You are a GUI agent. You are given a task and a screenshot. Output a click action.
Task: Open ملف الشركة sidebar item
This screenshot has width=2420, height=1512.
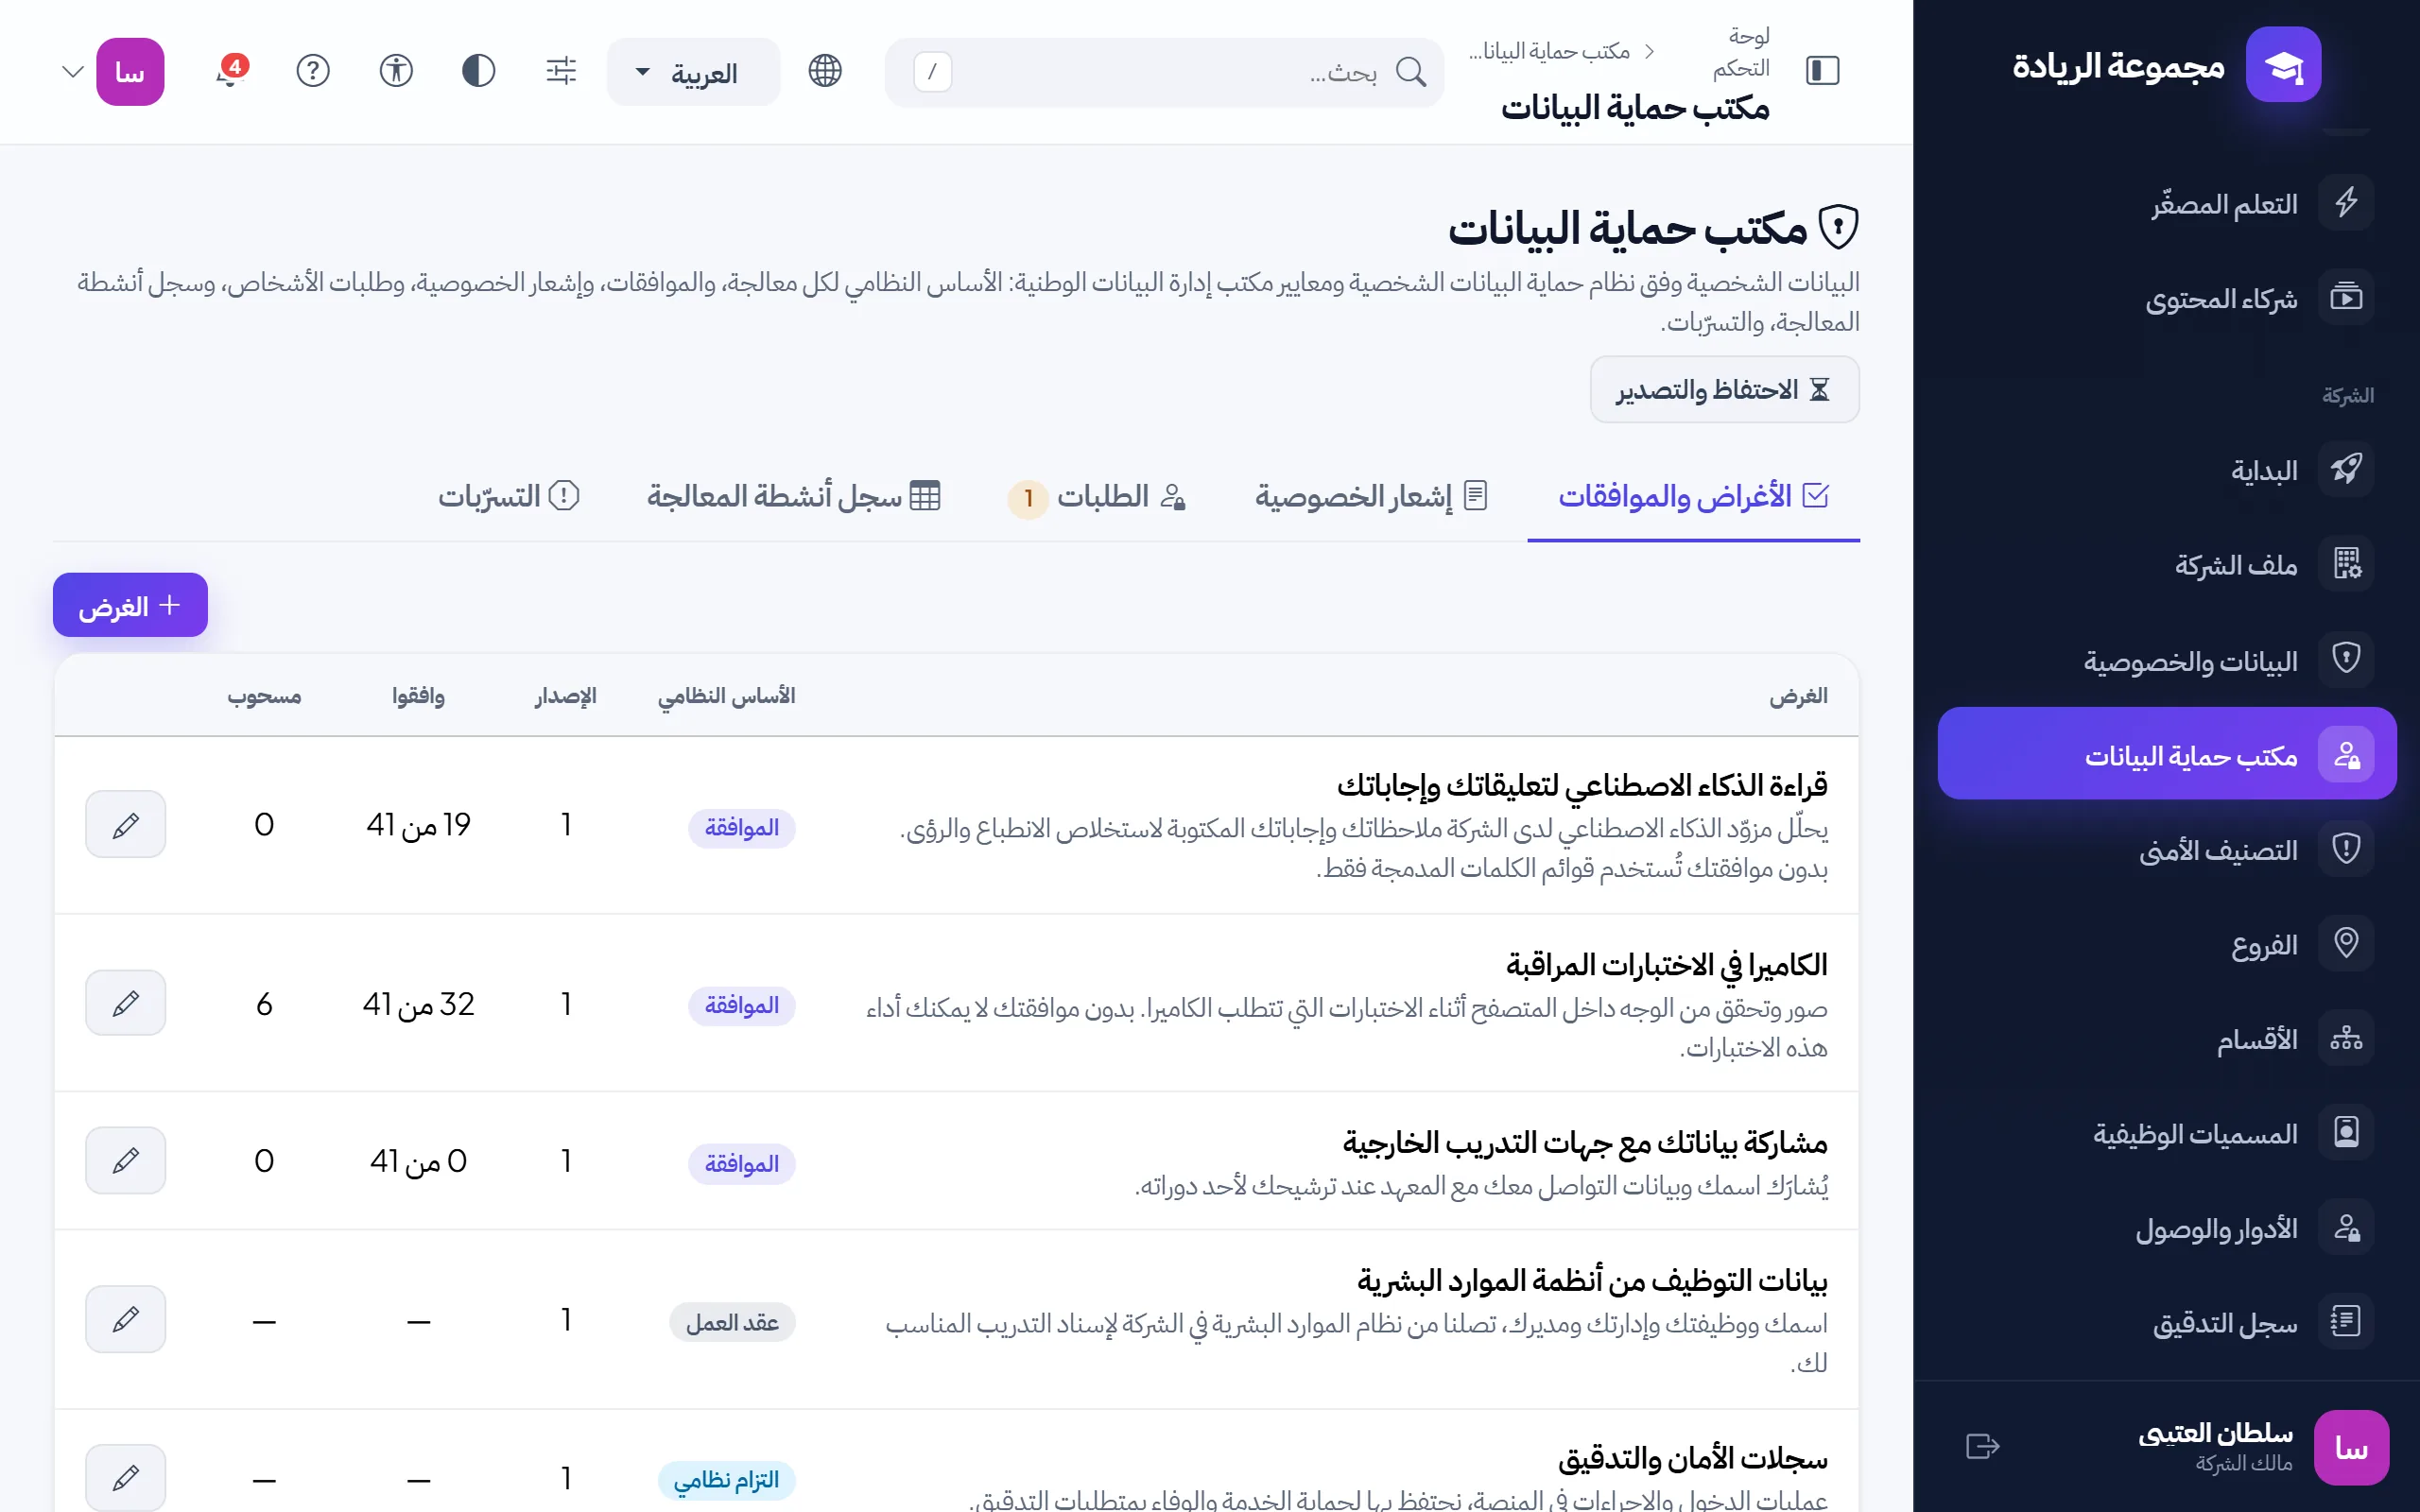2166,564
